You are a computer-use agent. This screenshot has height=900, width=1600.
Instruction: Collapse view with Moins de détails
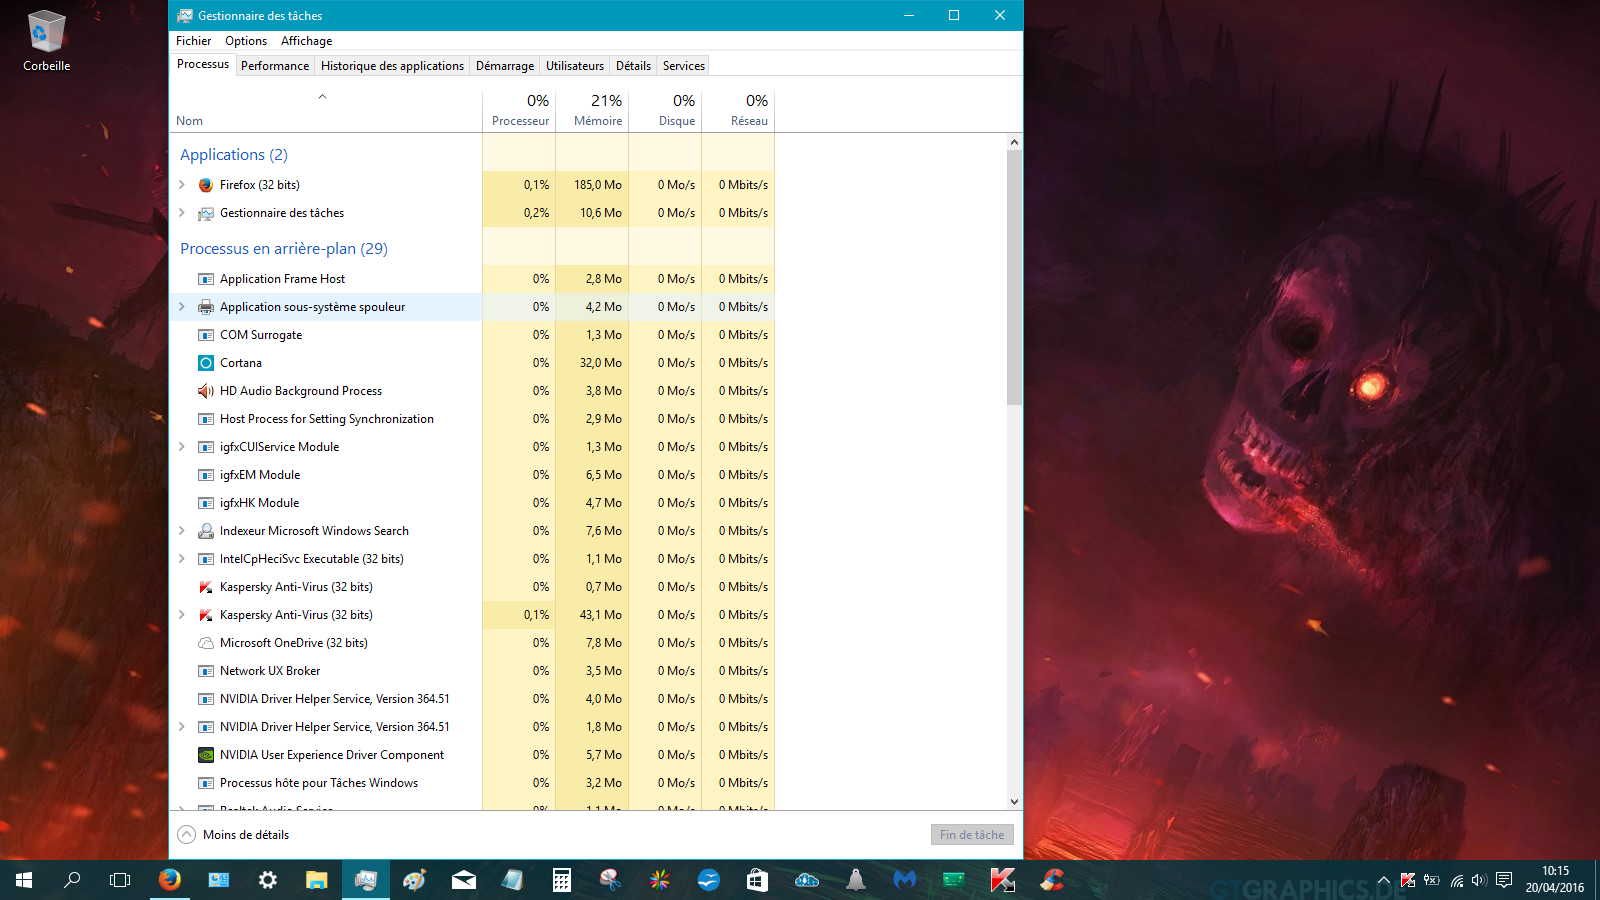pos(234,835)
